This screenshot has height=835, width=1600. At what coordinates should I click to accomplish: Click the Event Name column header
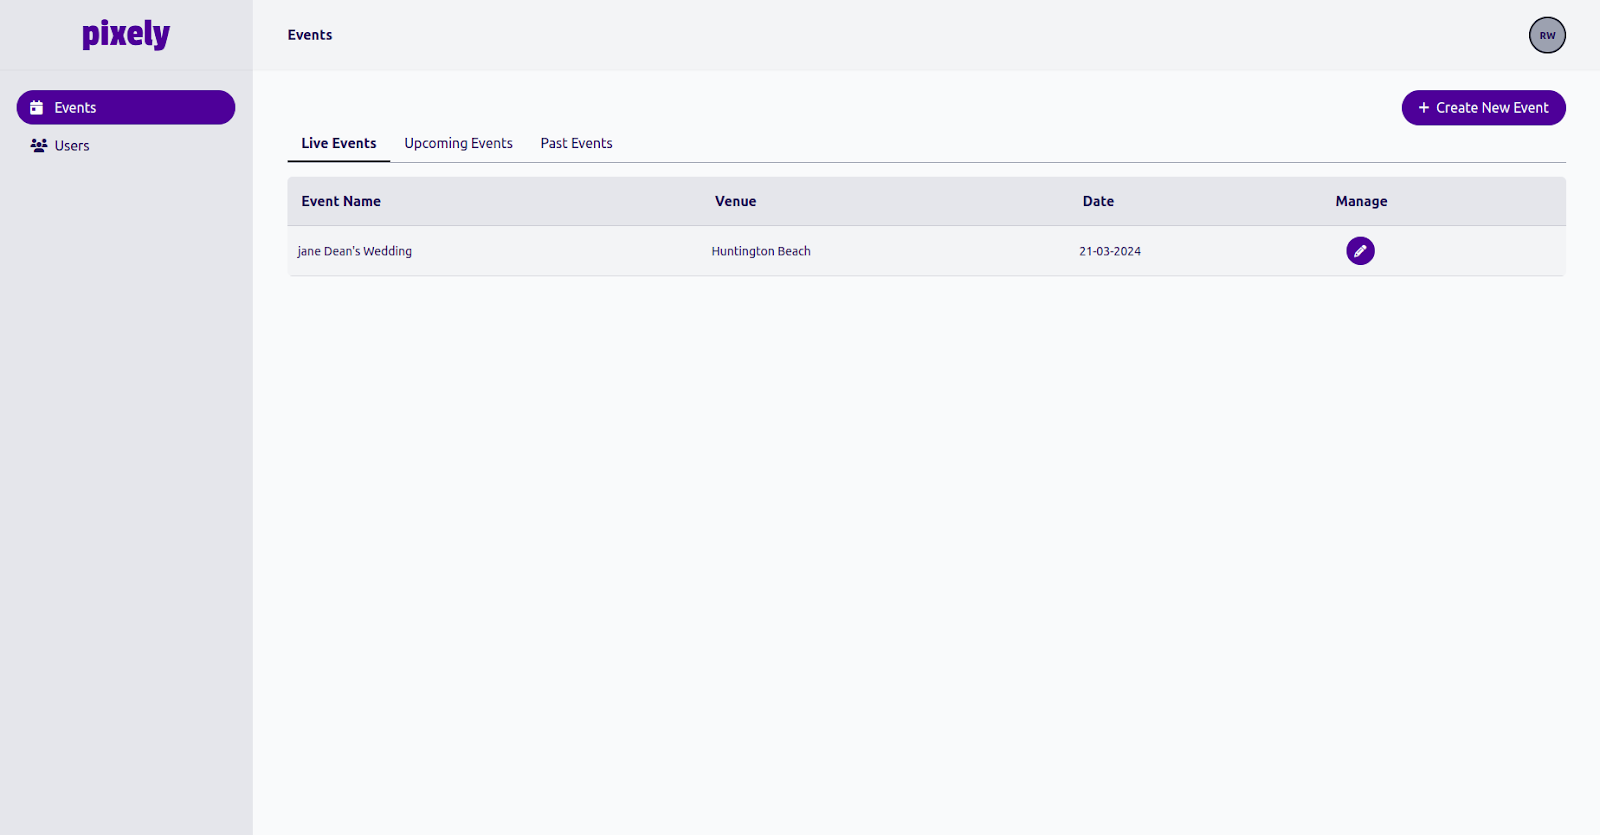341,201
